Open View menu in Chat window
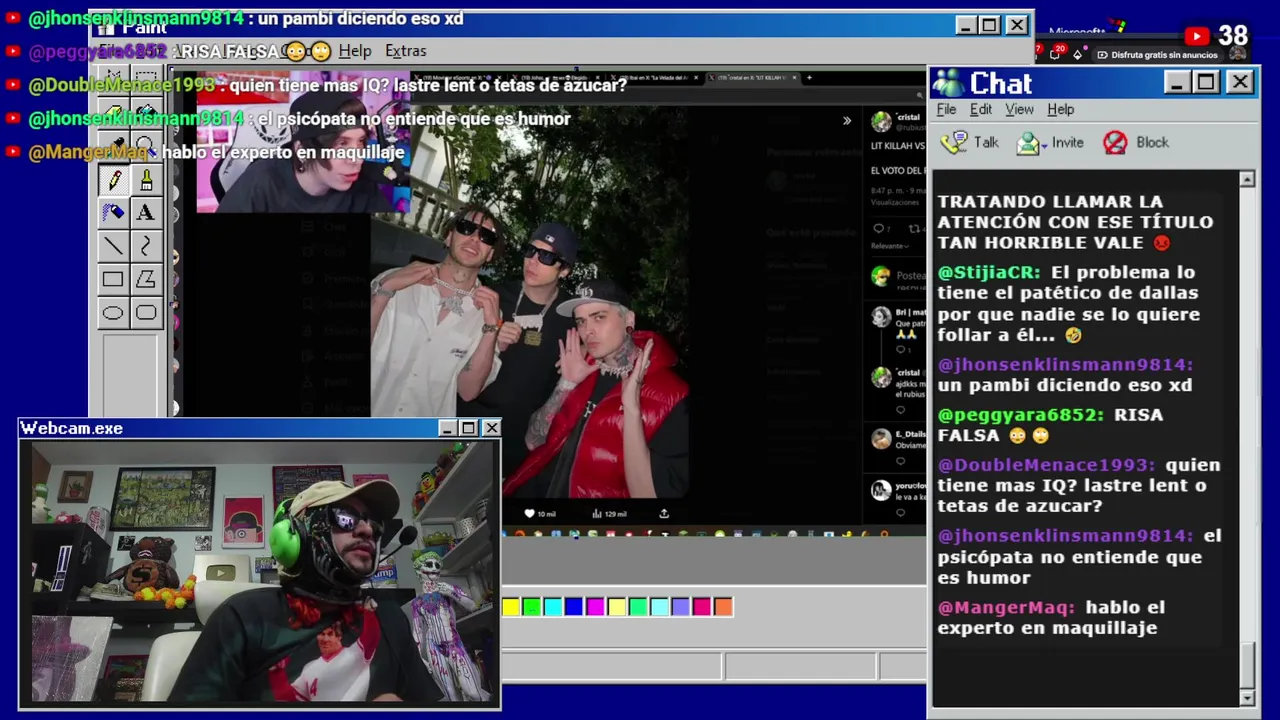Viewport: 1280px width, 720px height. pos(1019,109)
